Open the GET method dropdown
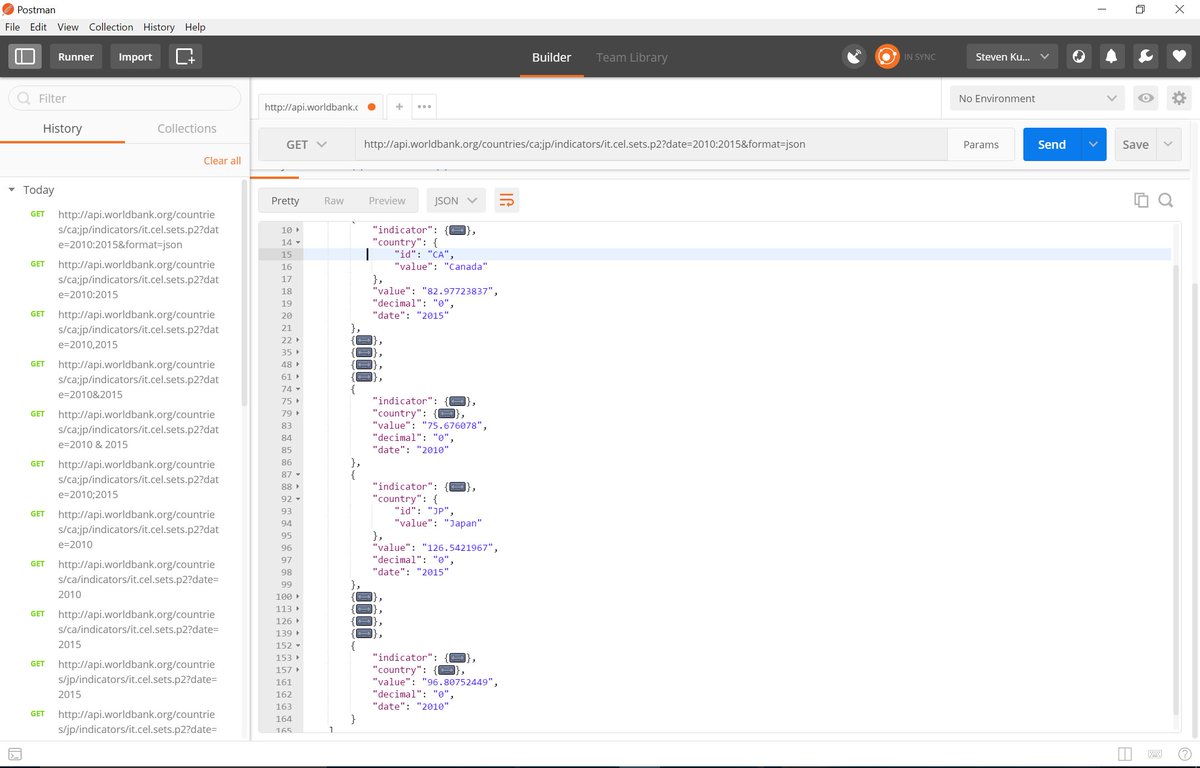This screenshot has height=768, width=1200. (x=307, y=144)
